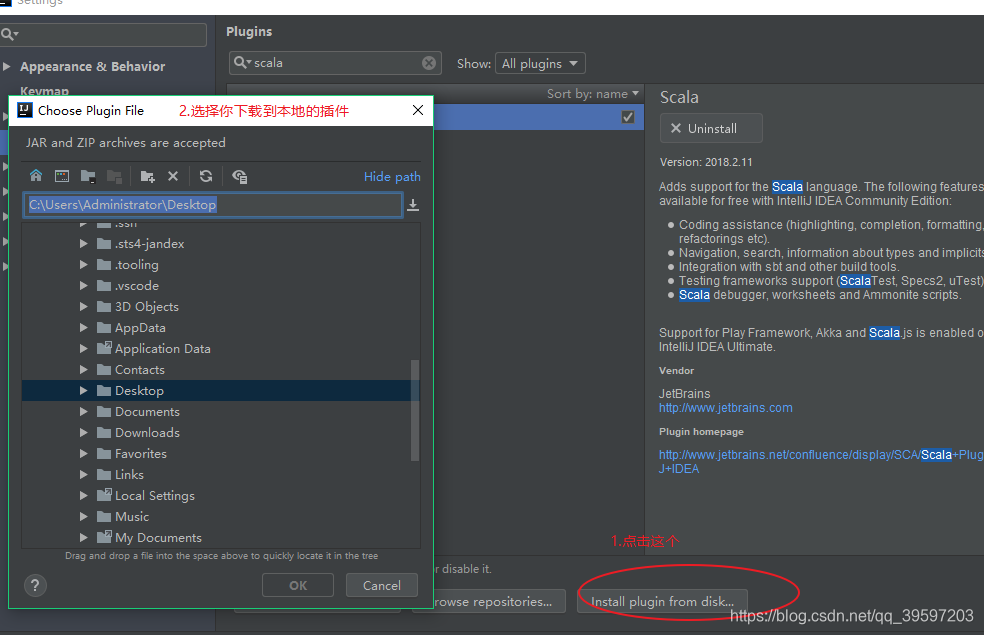Open the Scala plugin homepage link

(x=821, y=461)
